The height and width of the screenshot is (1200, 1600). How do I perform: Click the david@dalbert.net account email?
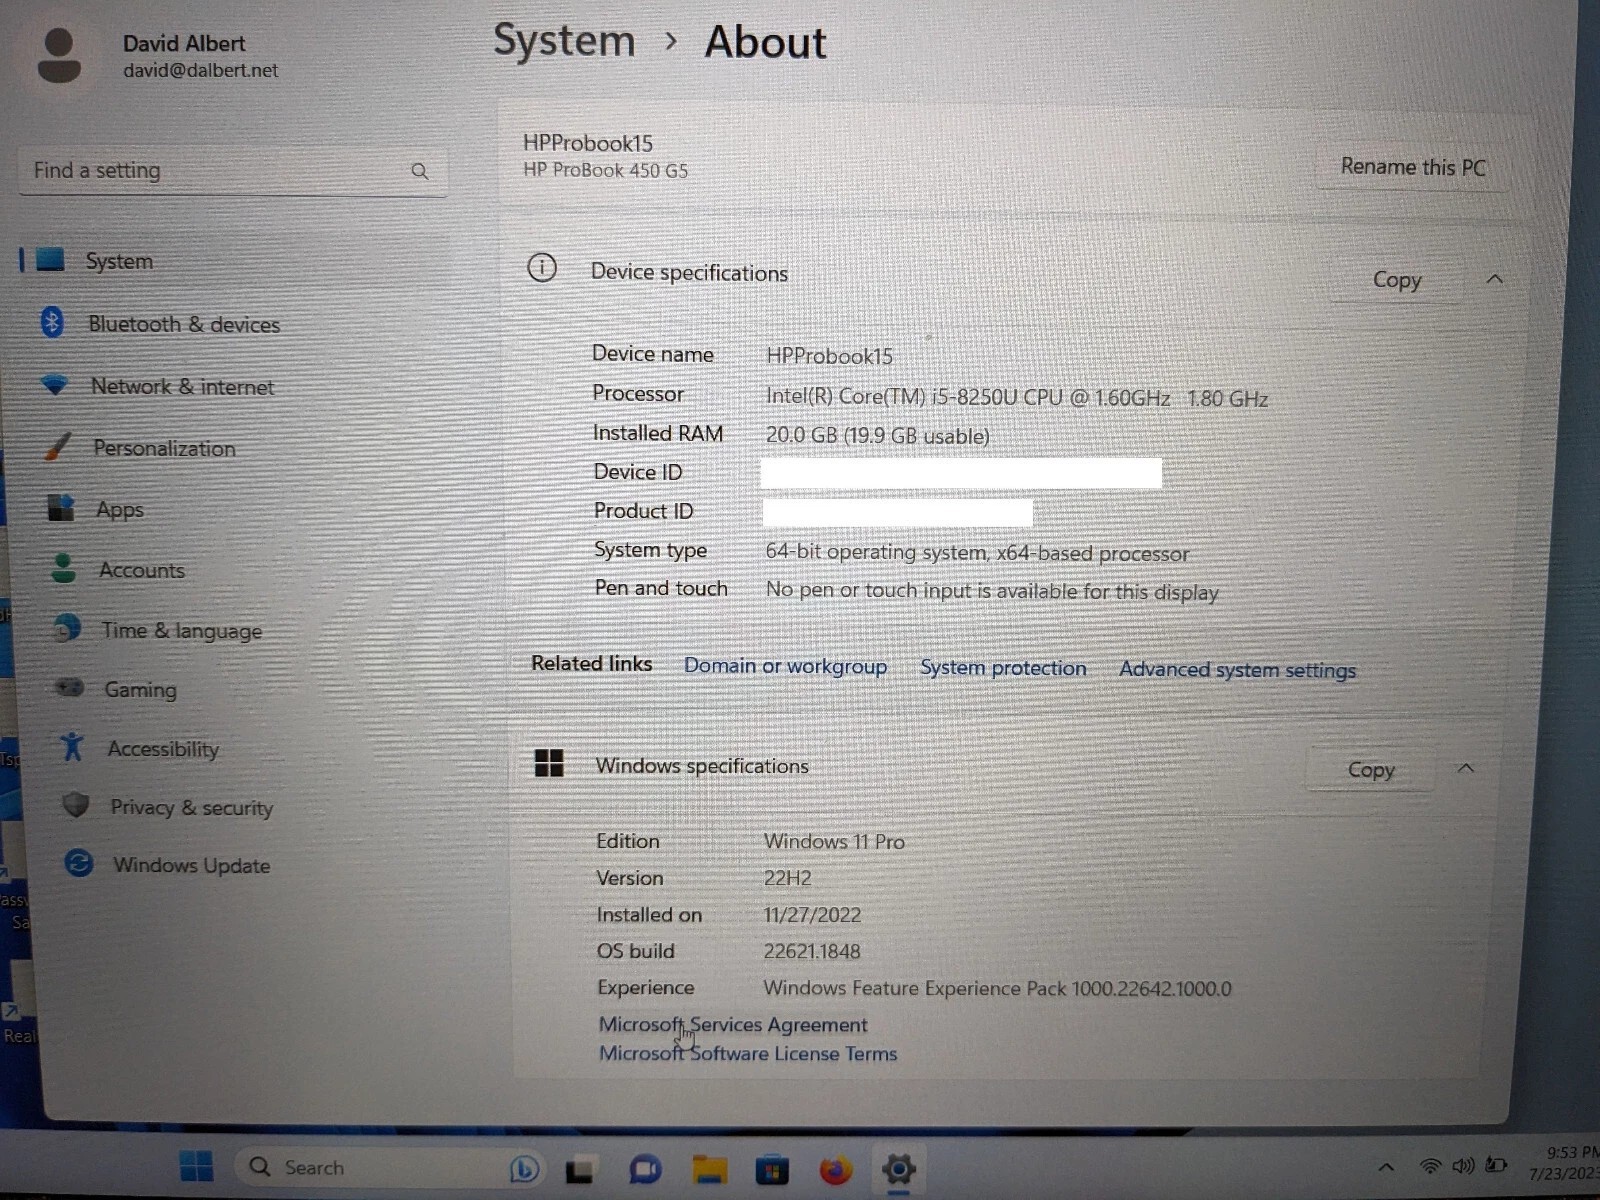tap(201, 71)
